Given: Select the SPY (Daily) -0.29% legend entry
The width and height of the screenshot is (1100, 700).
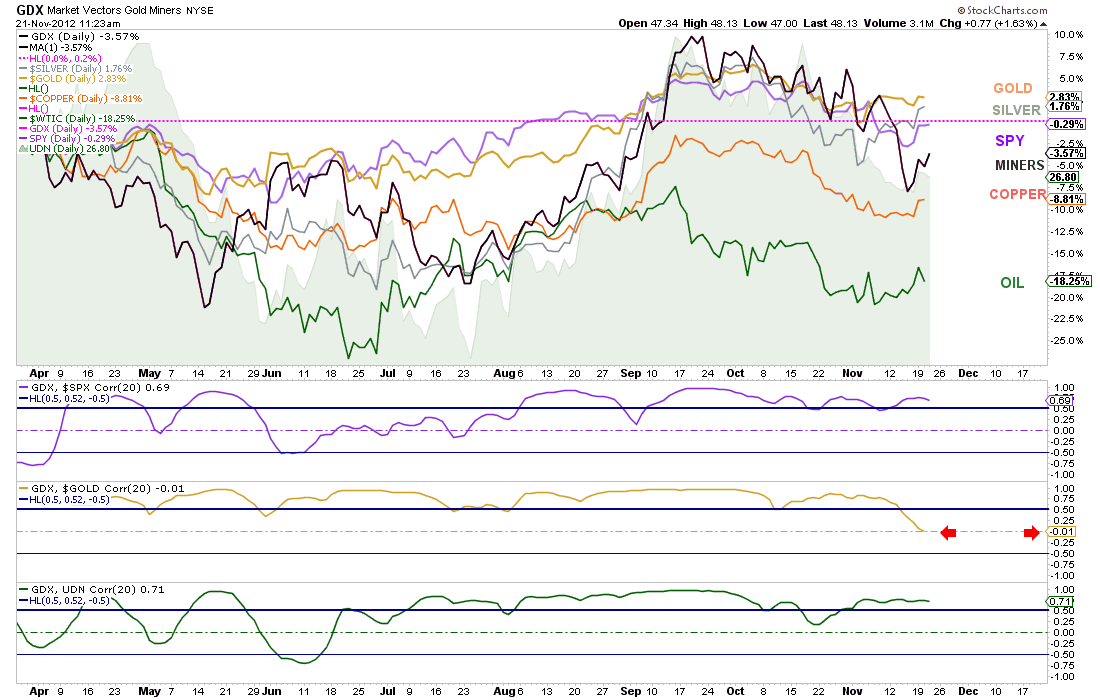Looking at the screenshot, I should pyautogui.click(x=67, y=138).
